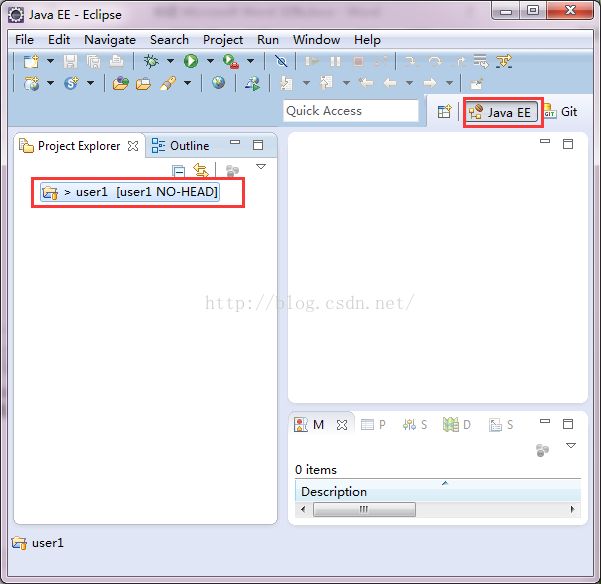Start debugging with the bug icon
This screenshot has height=584, width=601.
(x=151, y=61)
